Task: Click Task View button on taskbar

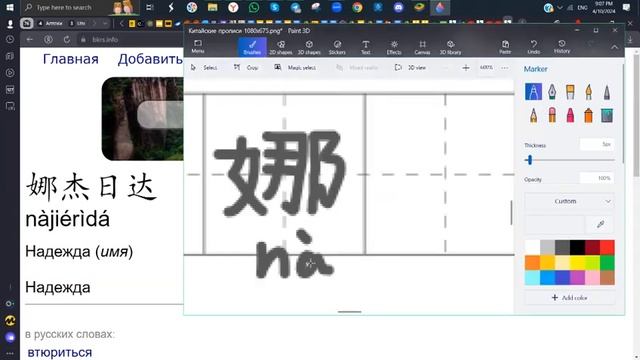Action: (x=150, y=7)
